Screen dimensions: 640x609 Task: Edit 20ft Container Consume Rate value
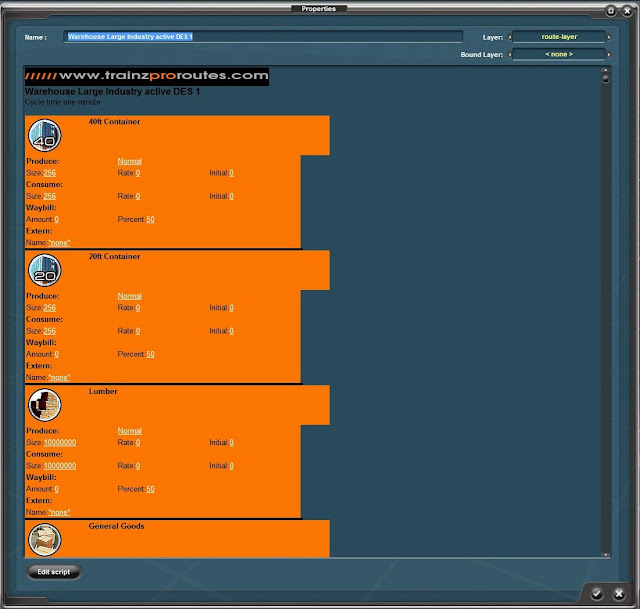138,331
